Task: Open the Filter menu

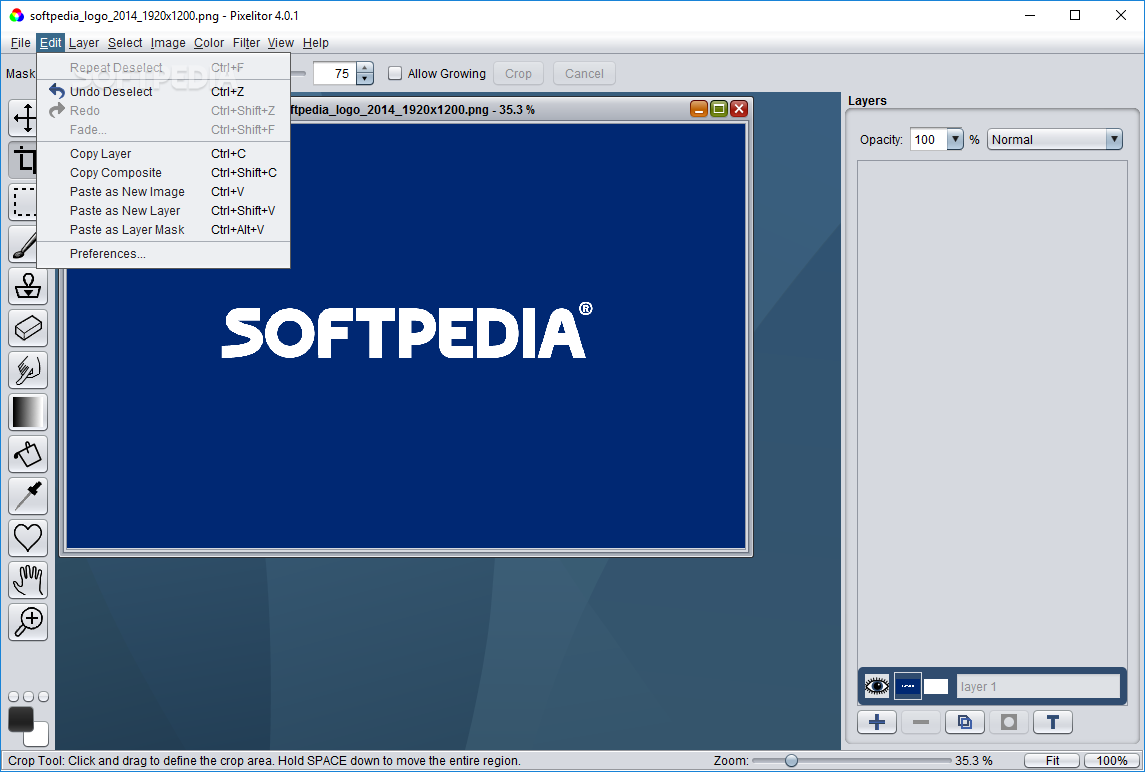Action: click(246, 43)
